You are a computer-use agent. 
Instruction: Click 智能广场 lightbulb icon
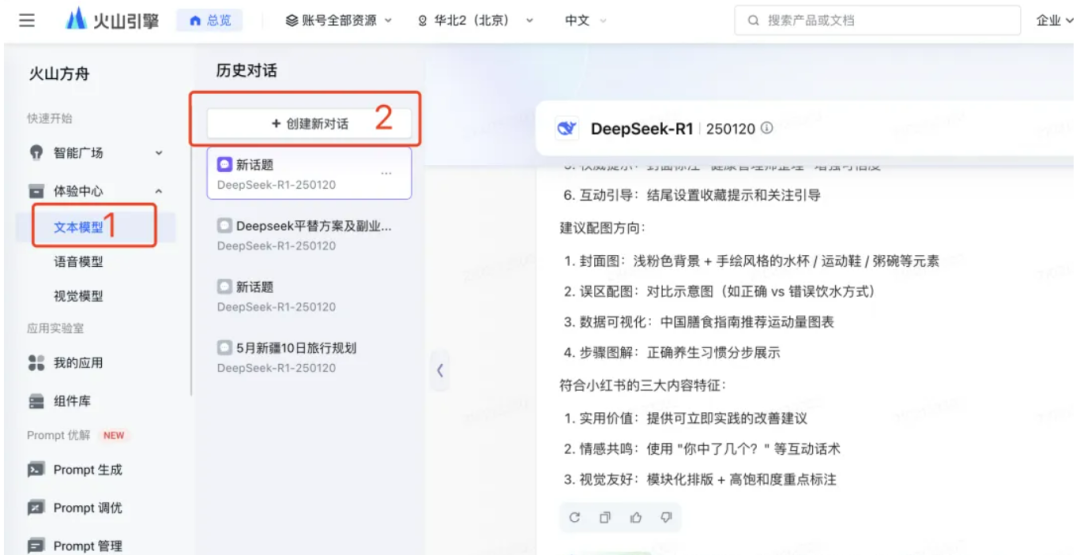point(36,153)
